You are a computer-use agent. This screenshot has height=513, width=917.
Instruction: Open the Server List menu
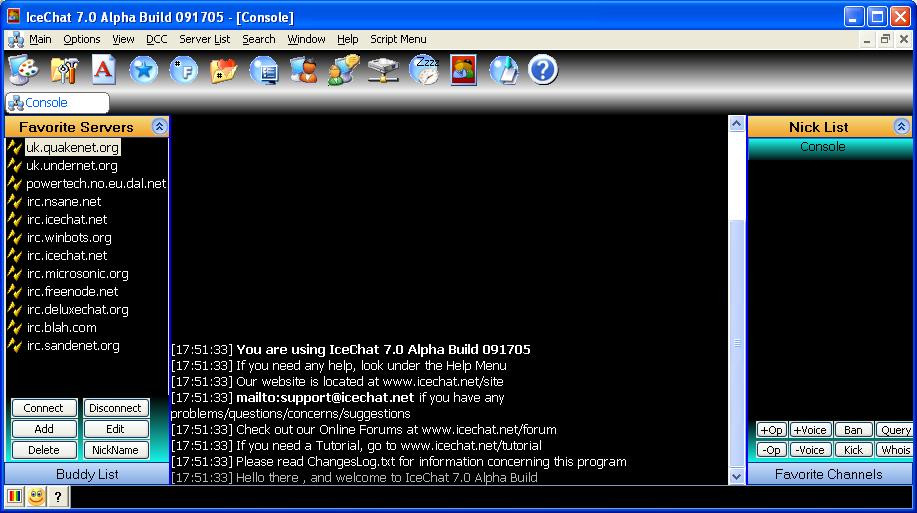tap(205, 39)
